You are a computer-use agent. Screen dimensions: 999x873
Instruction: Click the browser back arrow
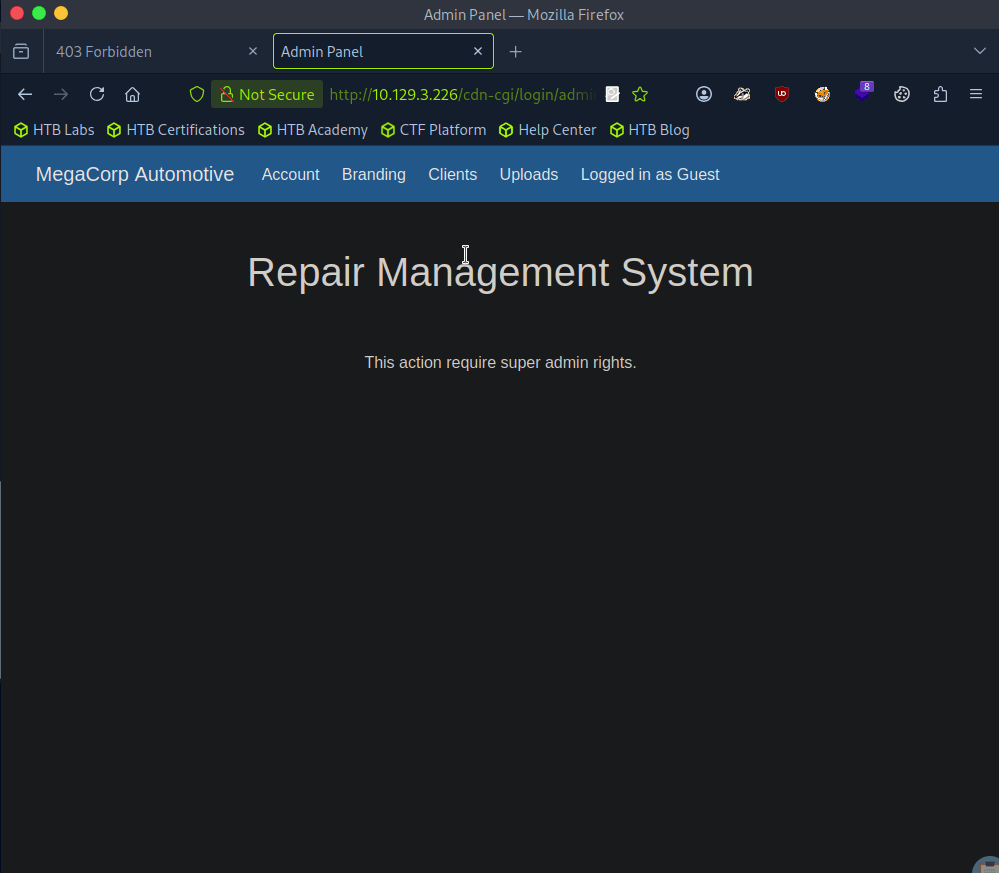(x=25, y=94)
